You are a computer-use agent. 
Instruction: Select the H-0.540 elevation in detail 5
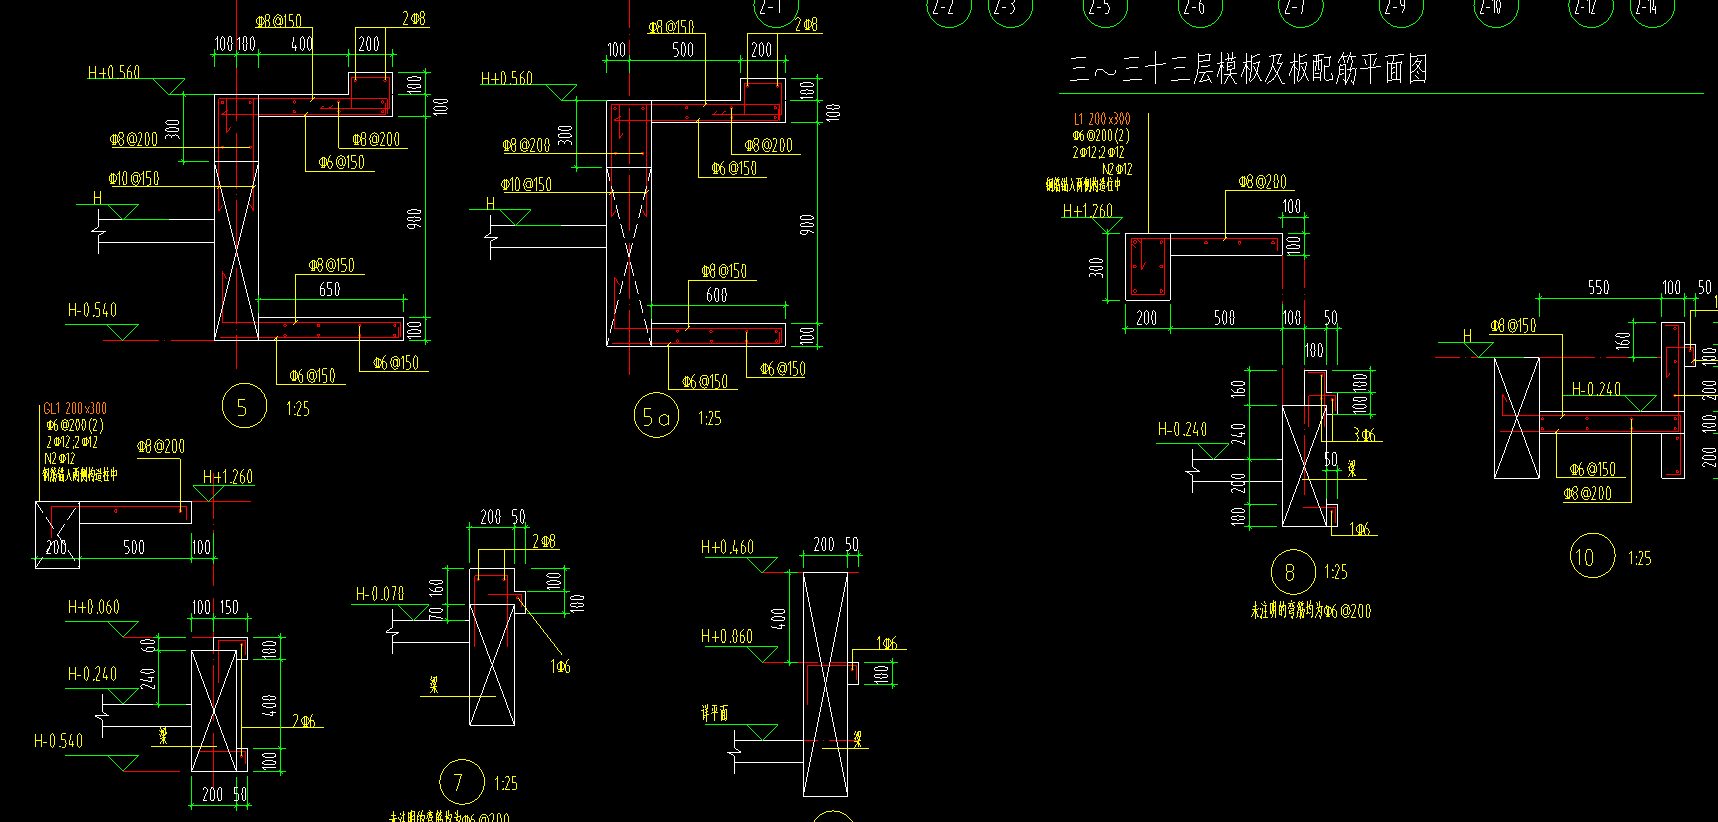pos(92,310)
